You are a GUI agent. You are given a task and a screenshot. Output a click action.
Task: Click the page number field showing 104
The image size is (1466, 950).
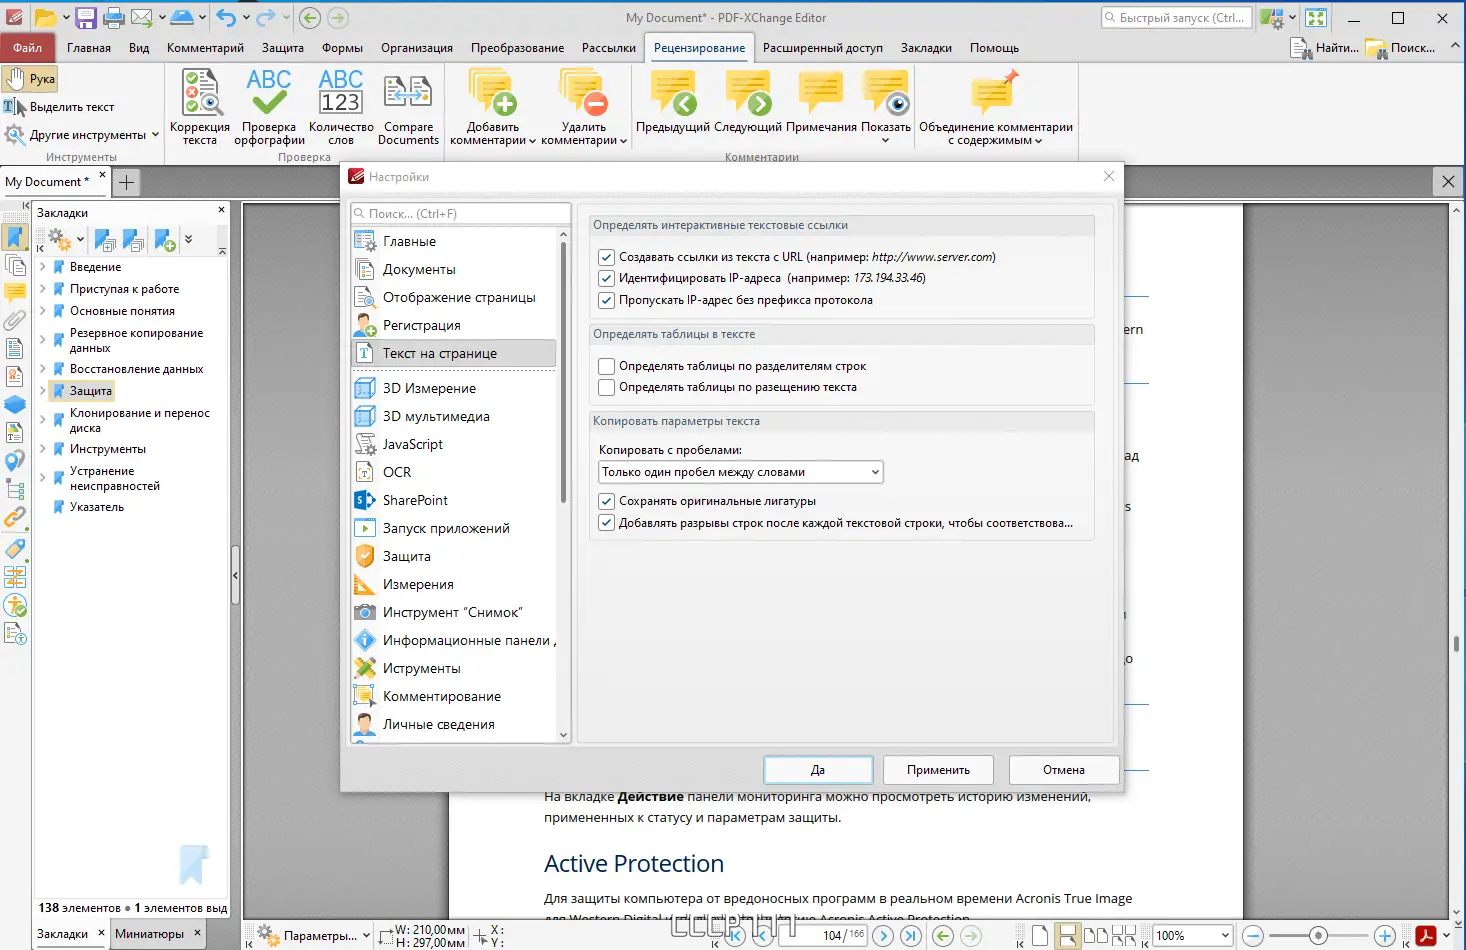[822, 936]
